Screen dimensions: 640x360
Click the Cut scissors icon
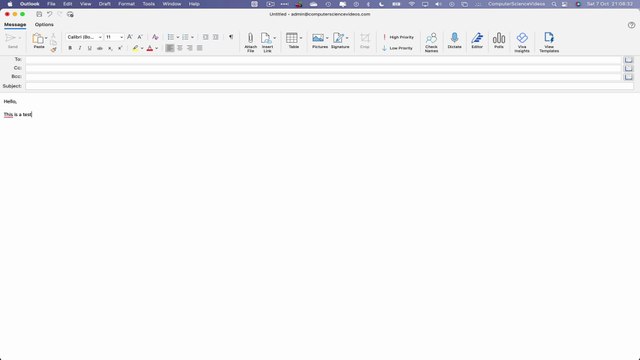[x=53, y=36]
